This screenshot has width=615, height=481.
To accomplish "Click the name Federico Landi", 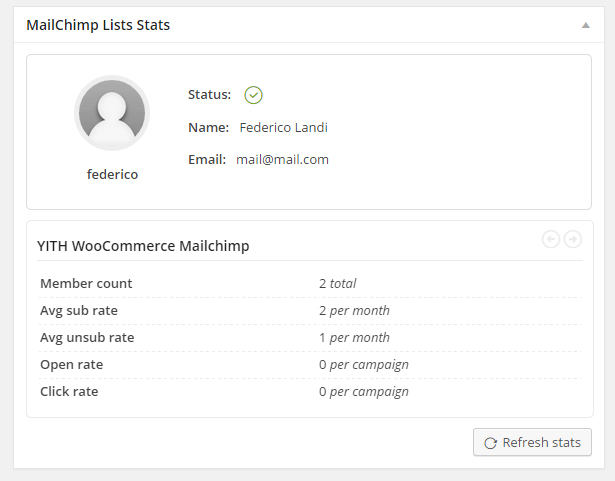I will coord(284,128).
